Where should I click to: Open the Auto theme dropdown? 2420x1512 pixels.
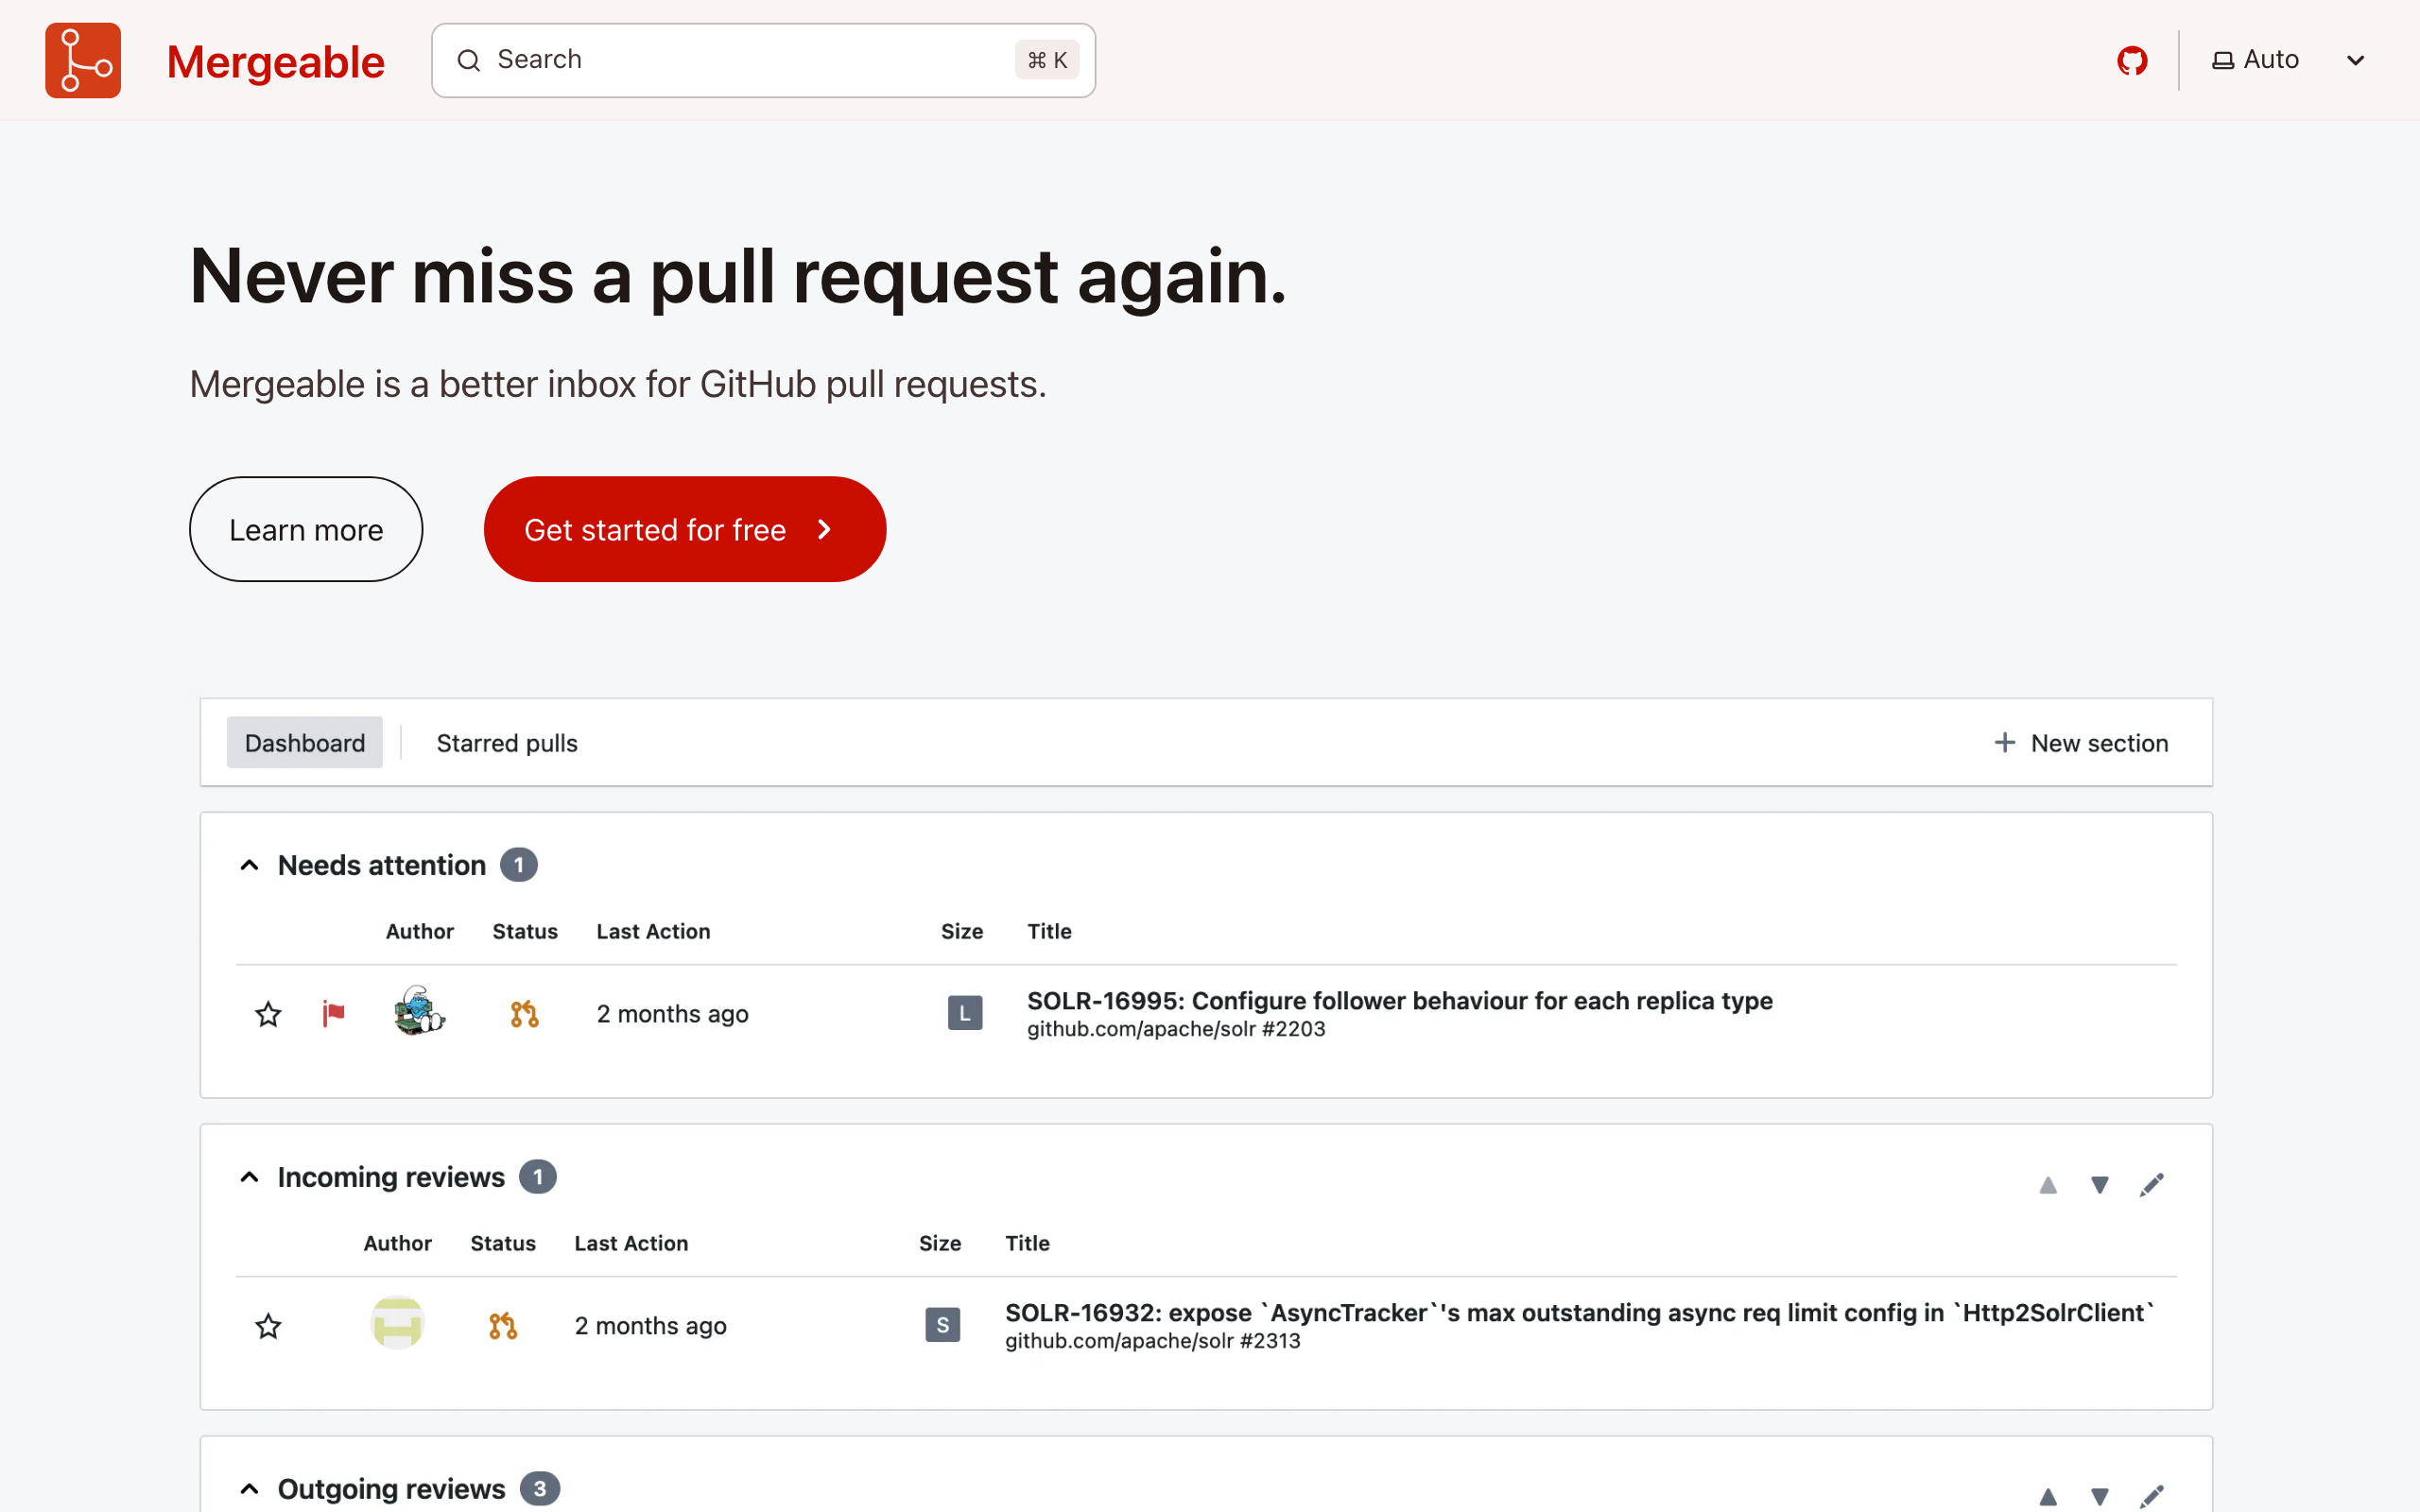click(2288, 60)
